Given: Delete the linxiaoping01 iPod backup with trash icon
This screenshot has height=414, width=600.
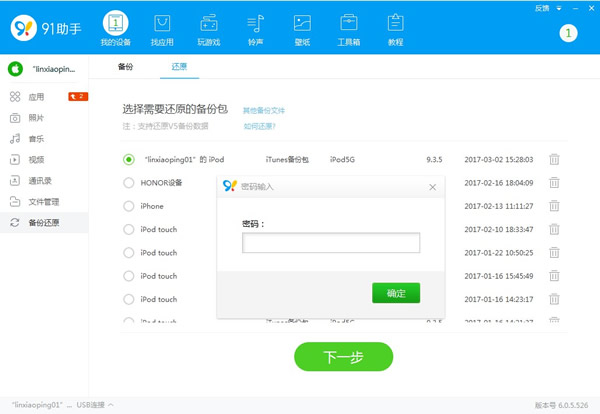Looking at the screenshot, I should point(554,159).
